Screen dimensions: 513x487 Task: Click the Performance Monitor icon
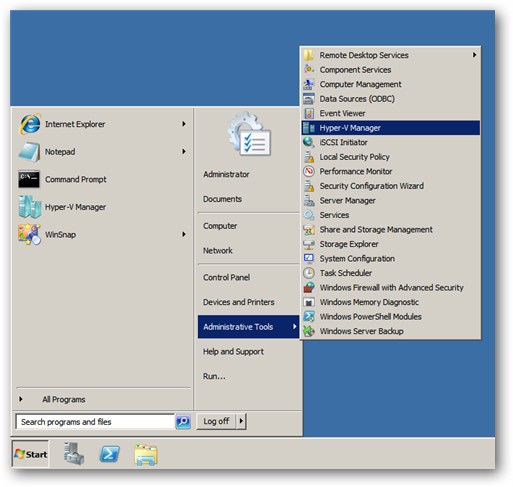(x=309, y=171)
